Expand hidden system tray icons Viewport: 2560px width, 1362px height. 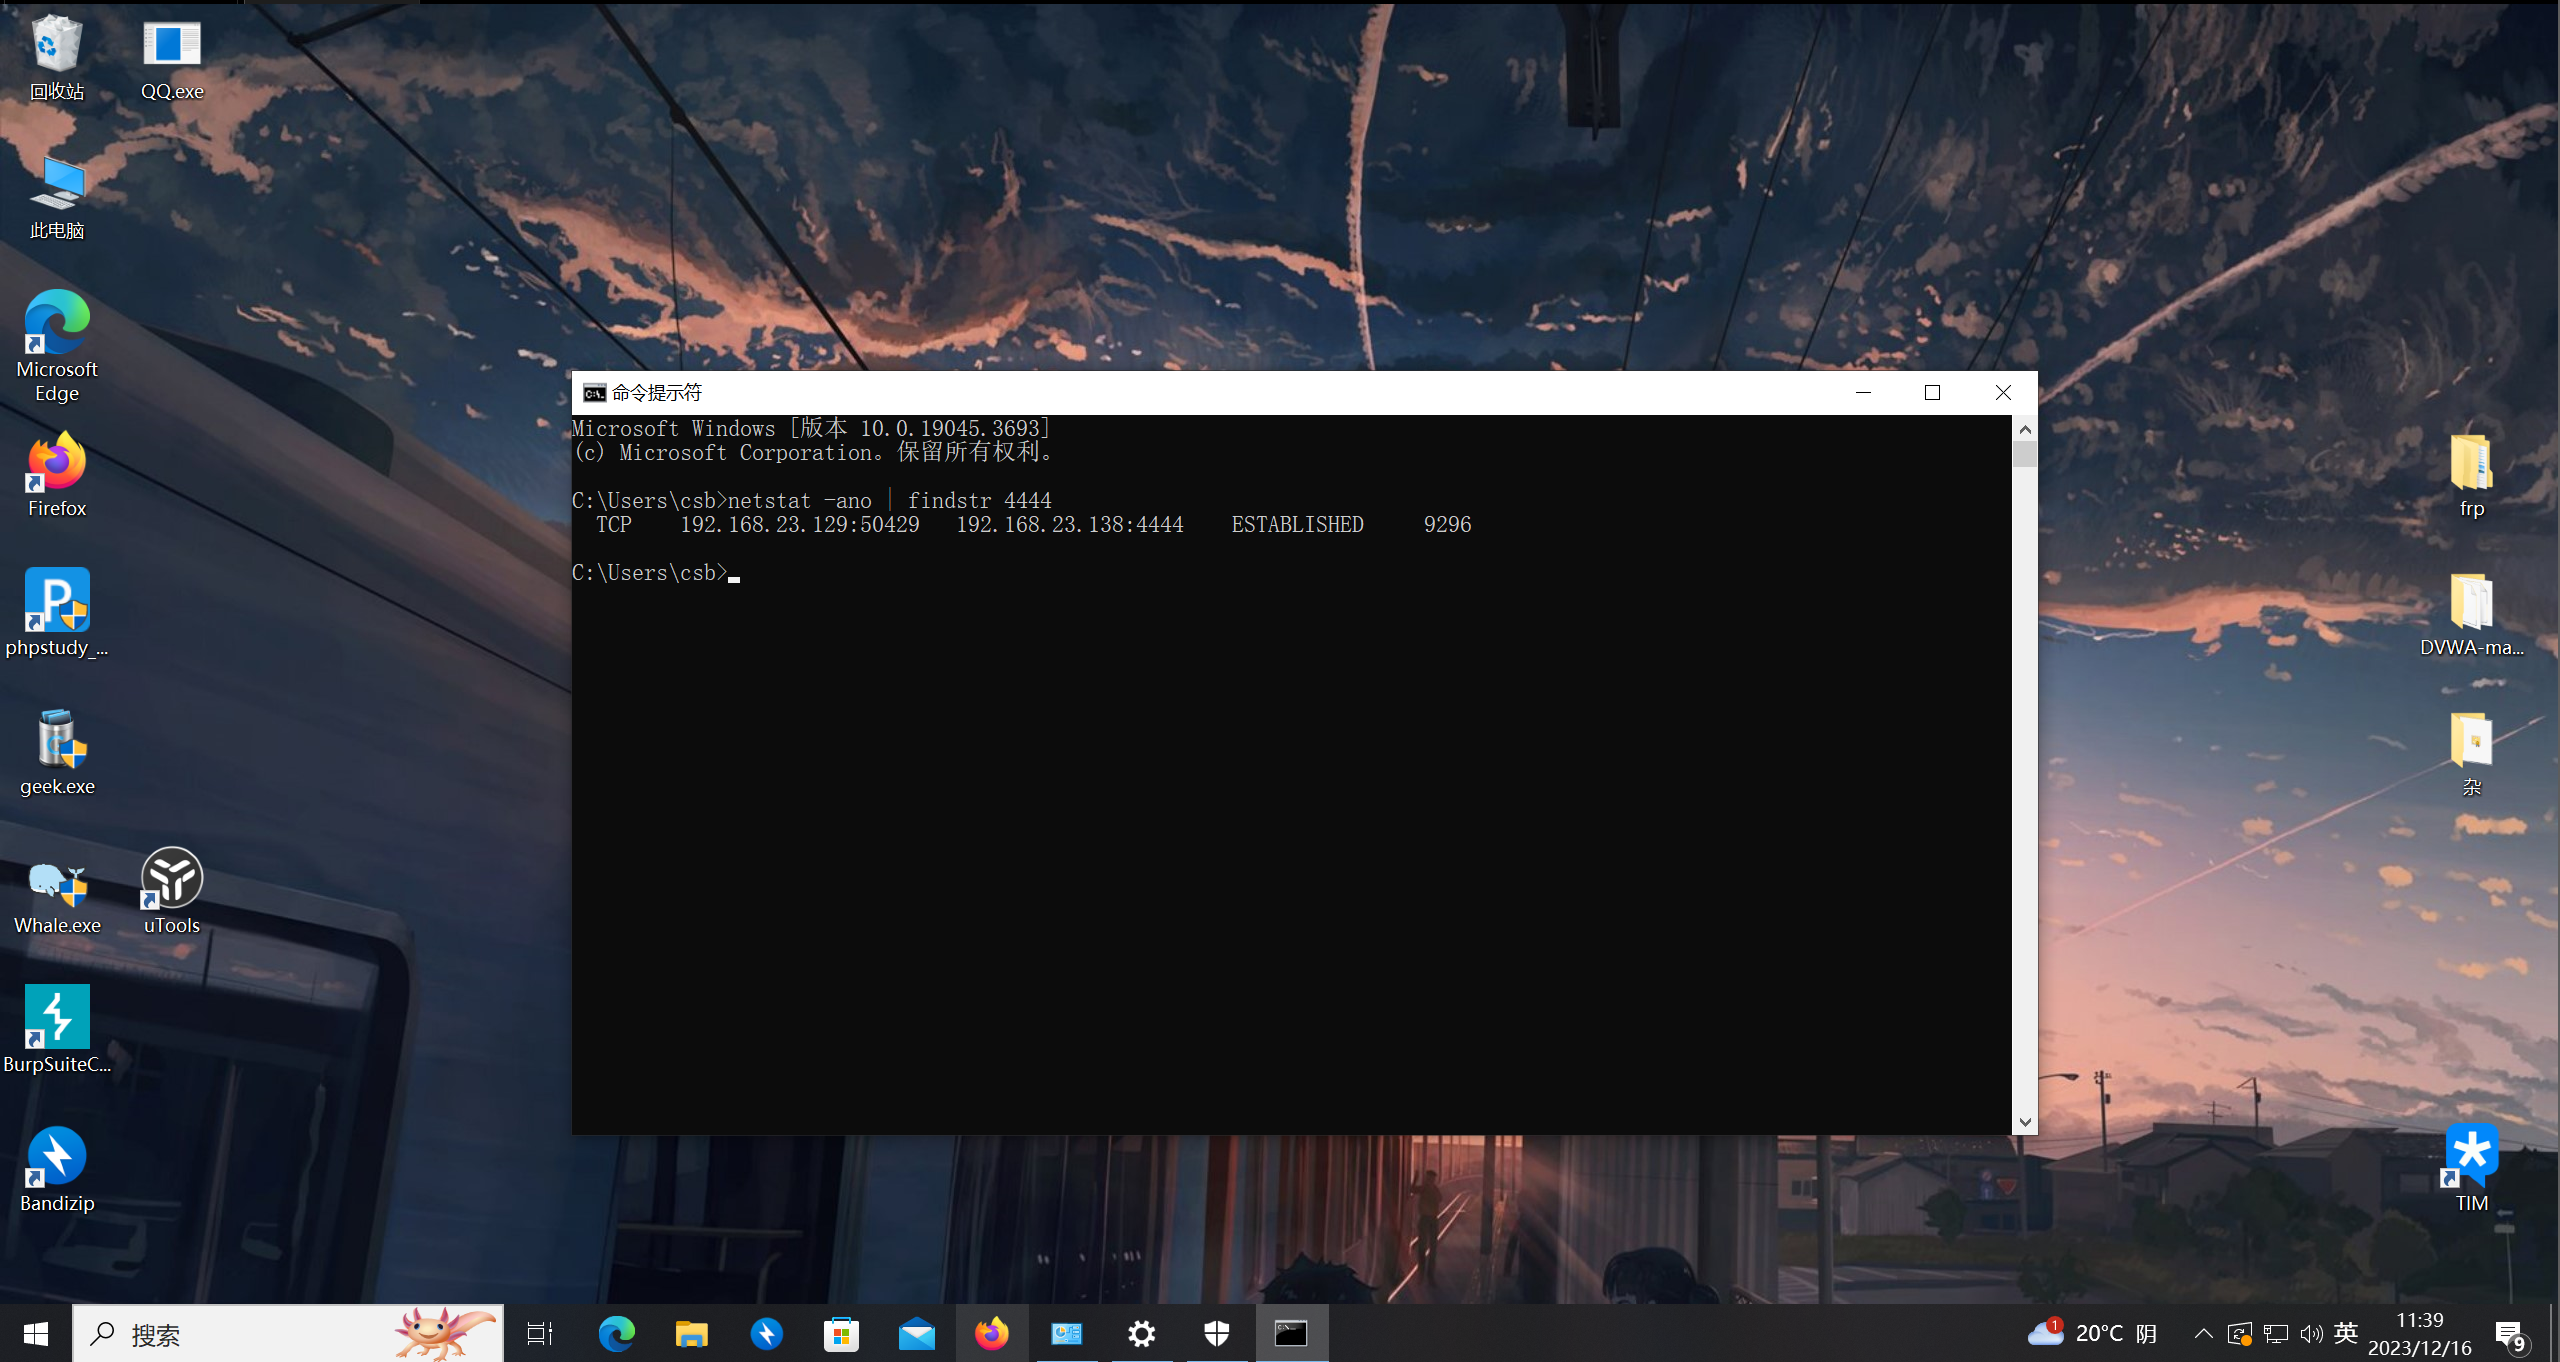2203,1333
